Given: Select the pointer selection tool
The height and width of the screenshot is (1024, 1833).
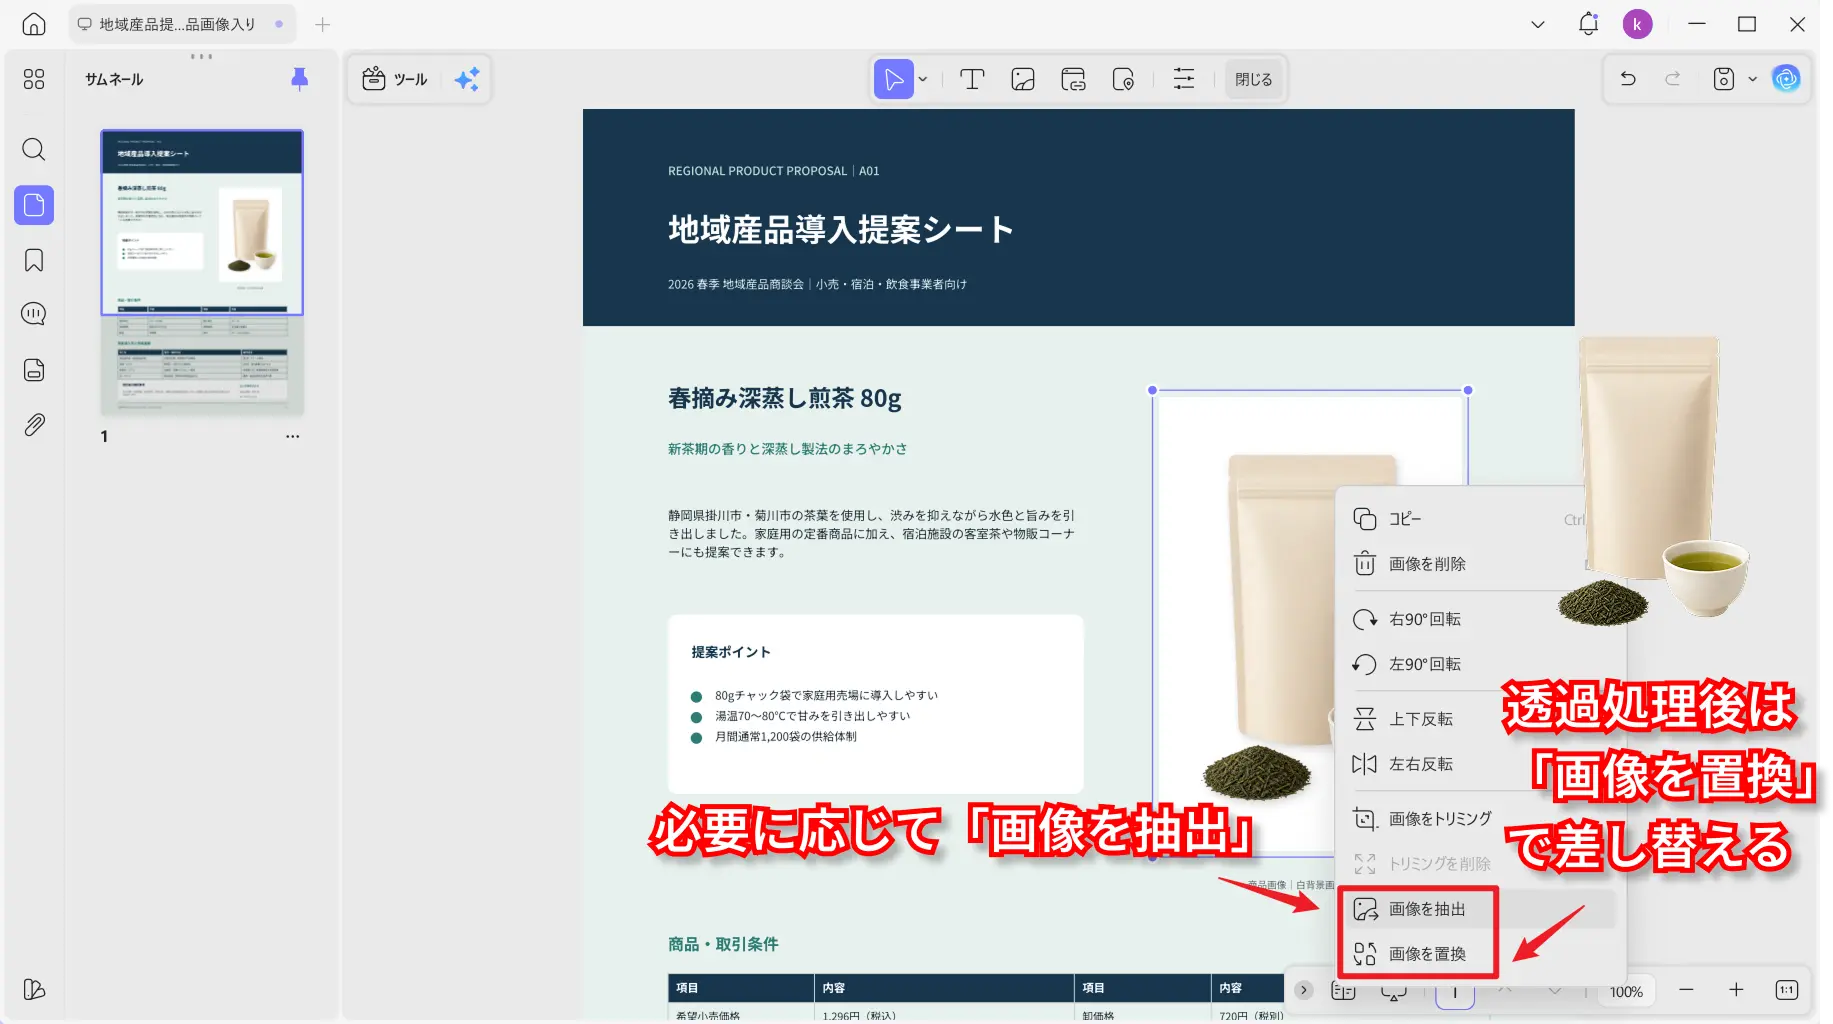Looking at the screenshot, I should [x=894, y=79].
